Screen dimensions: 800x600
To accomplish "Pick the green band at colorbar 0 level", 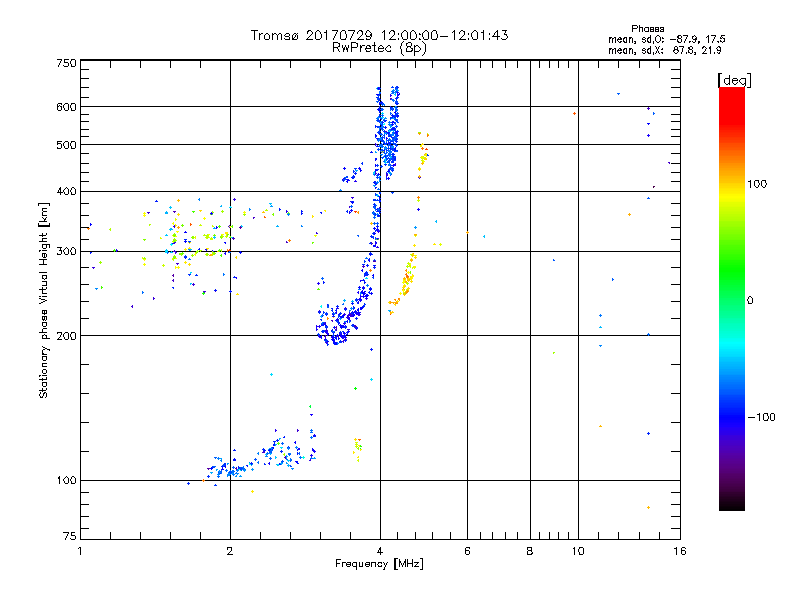I will pos(731,300).
